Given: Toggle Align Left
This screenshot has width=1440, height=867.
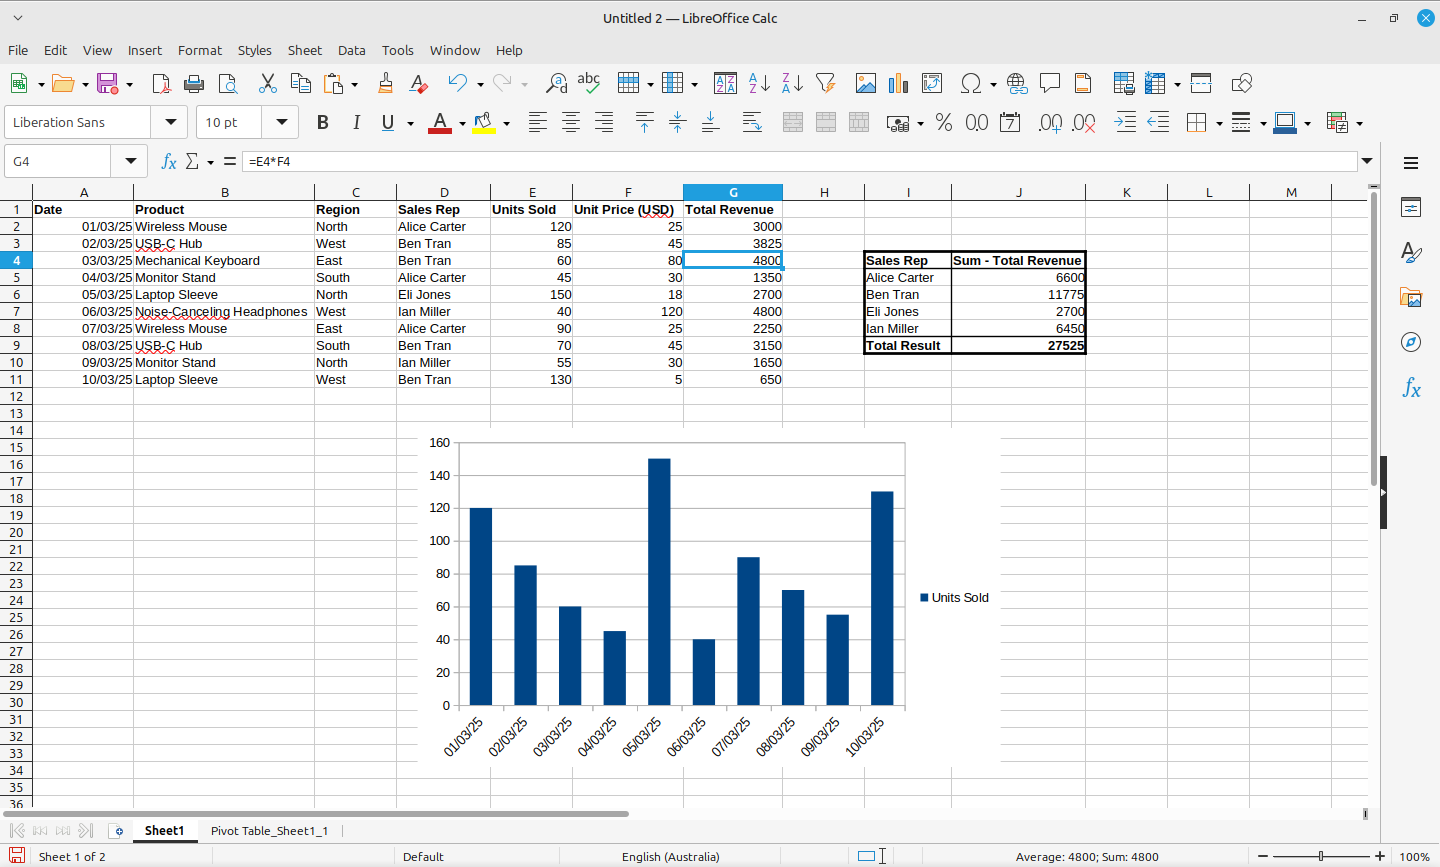Looking at the screenshot, I should [538, 122].
